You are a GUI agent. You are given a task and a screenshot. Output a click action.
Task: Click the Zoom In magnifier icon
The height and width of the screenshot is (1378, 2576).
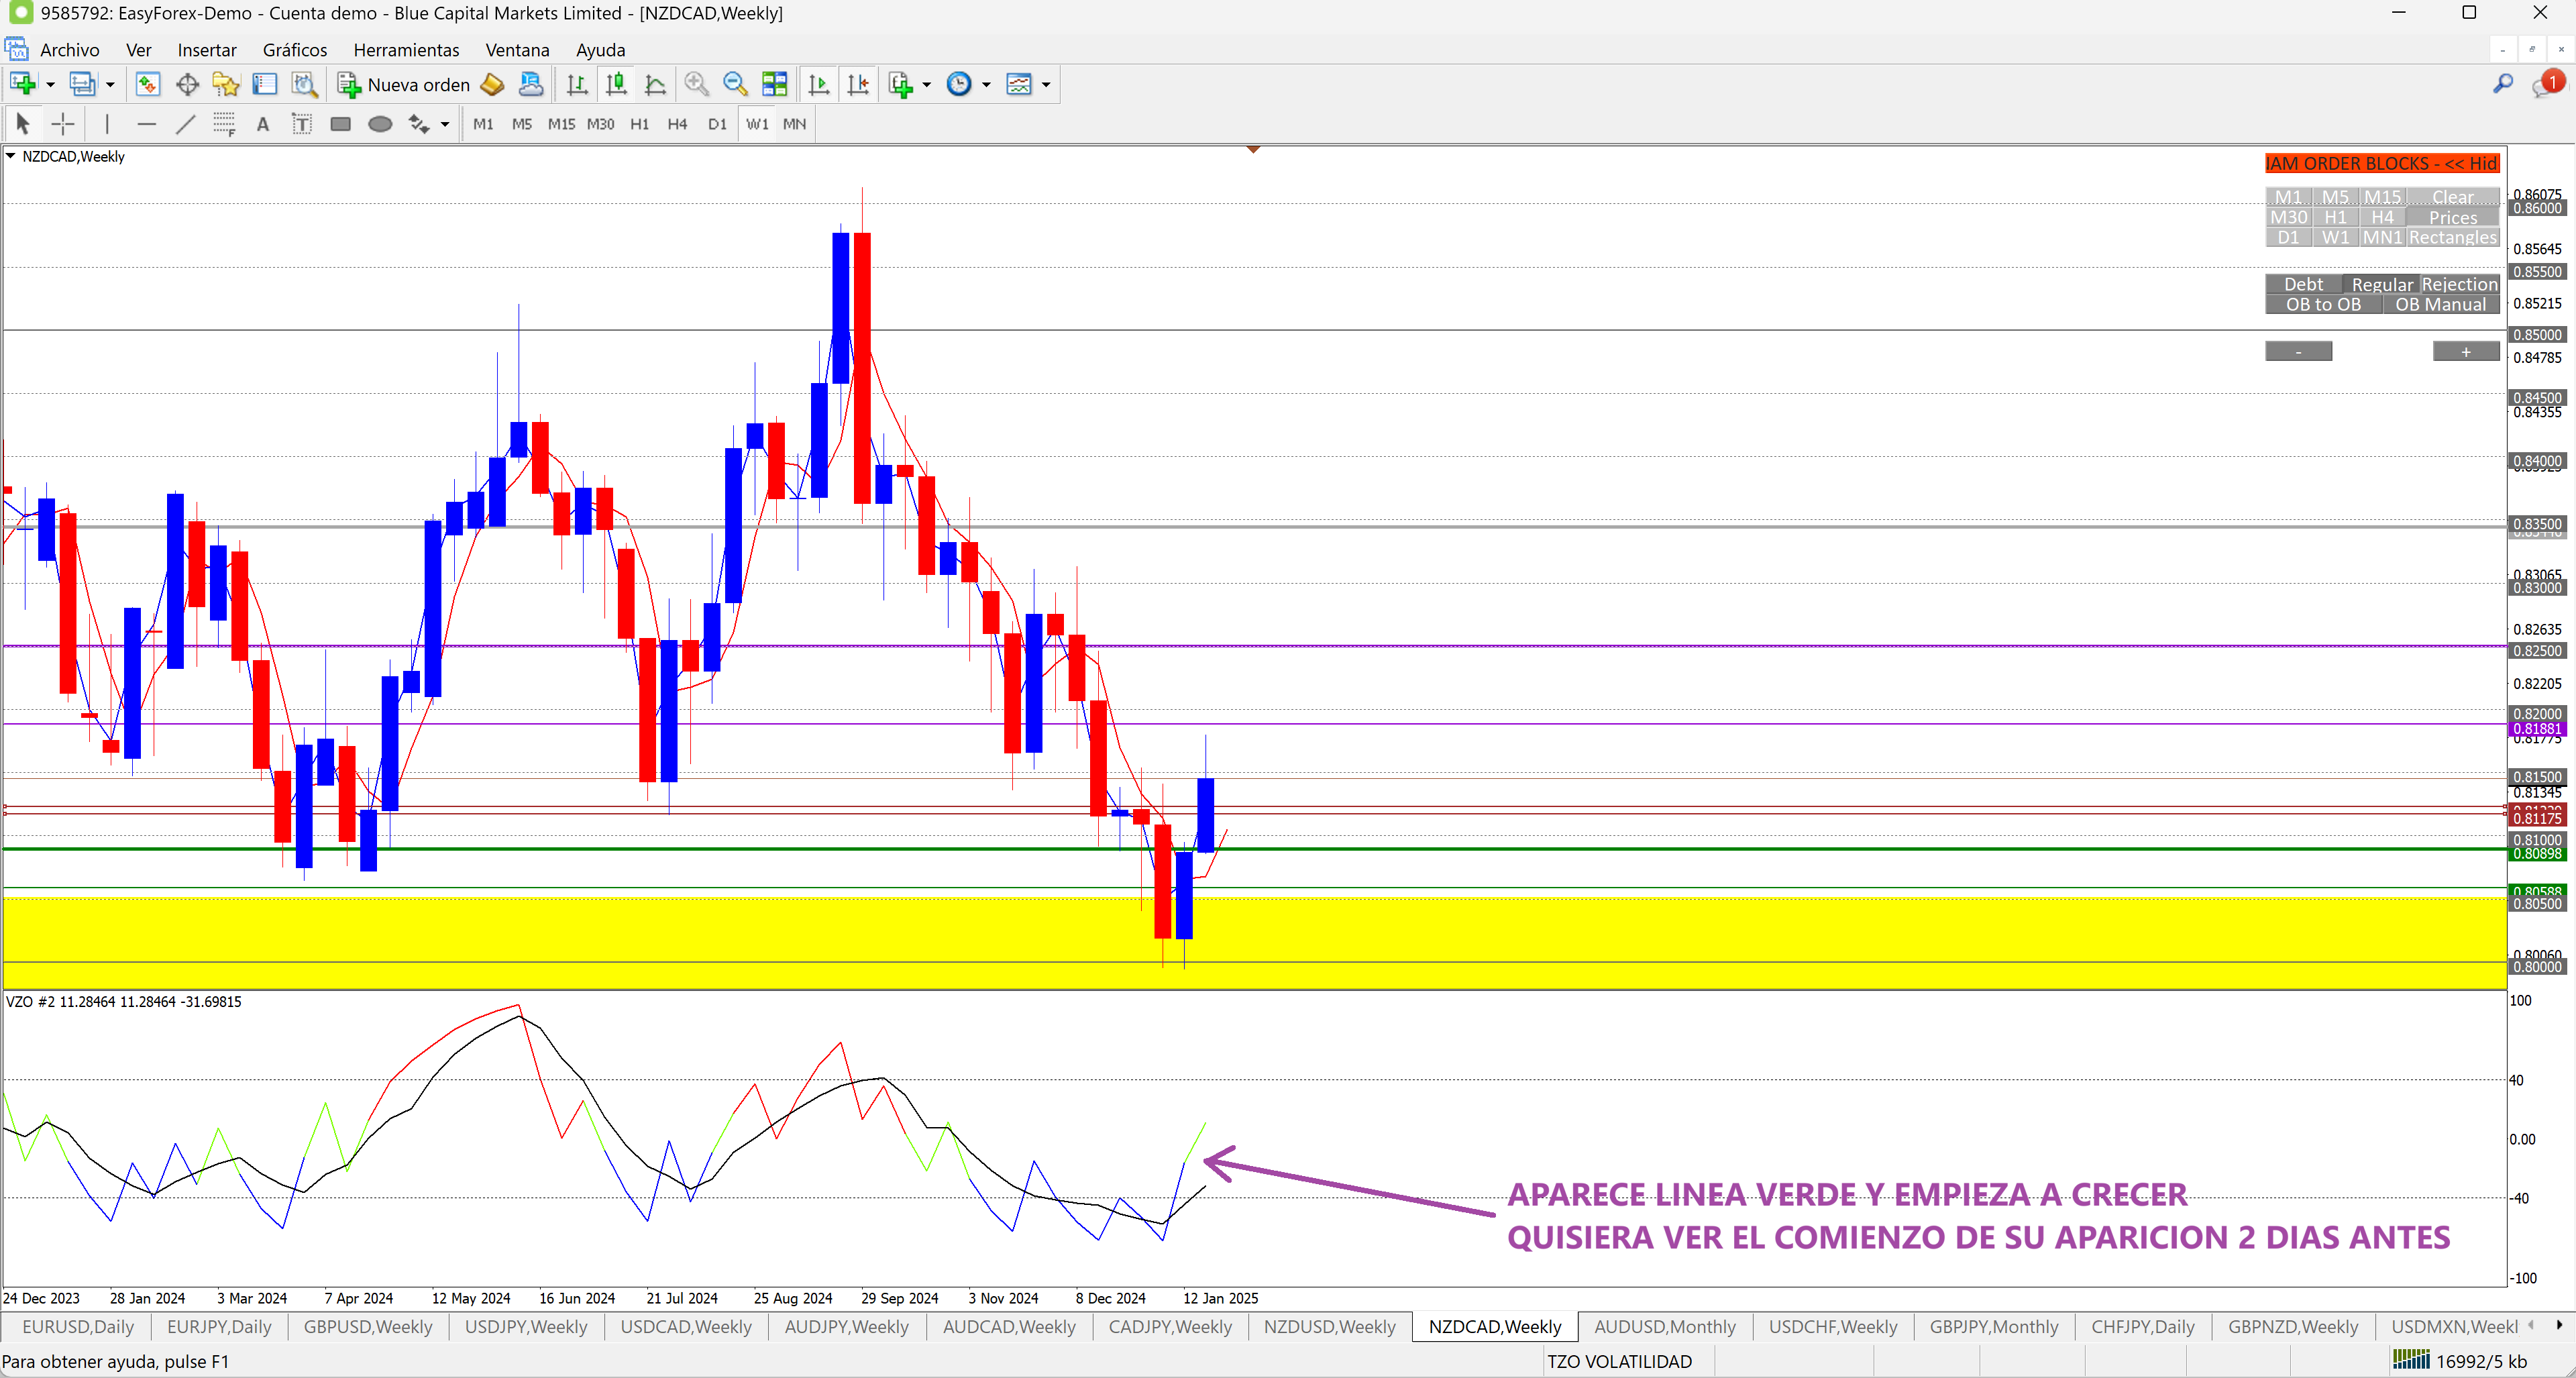(696, 85)
